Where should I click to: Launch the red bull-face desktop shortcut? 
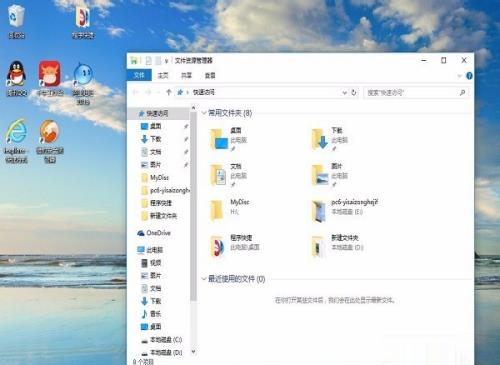coord(50,78)
